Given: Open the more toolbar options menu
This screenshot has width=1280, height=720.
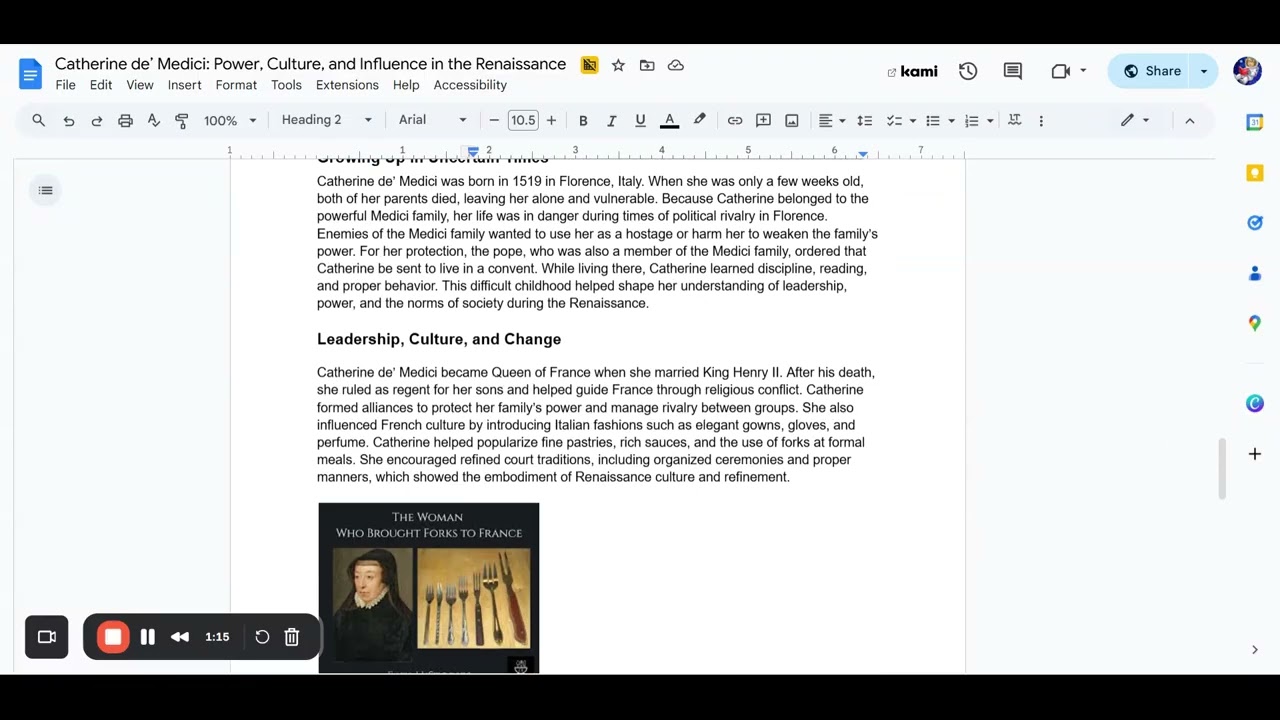Looking at the screenshot, I should (x=1041, y=120).
